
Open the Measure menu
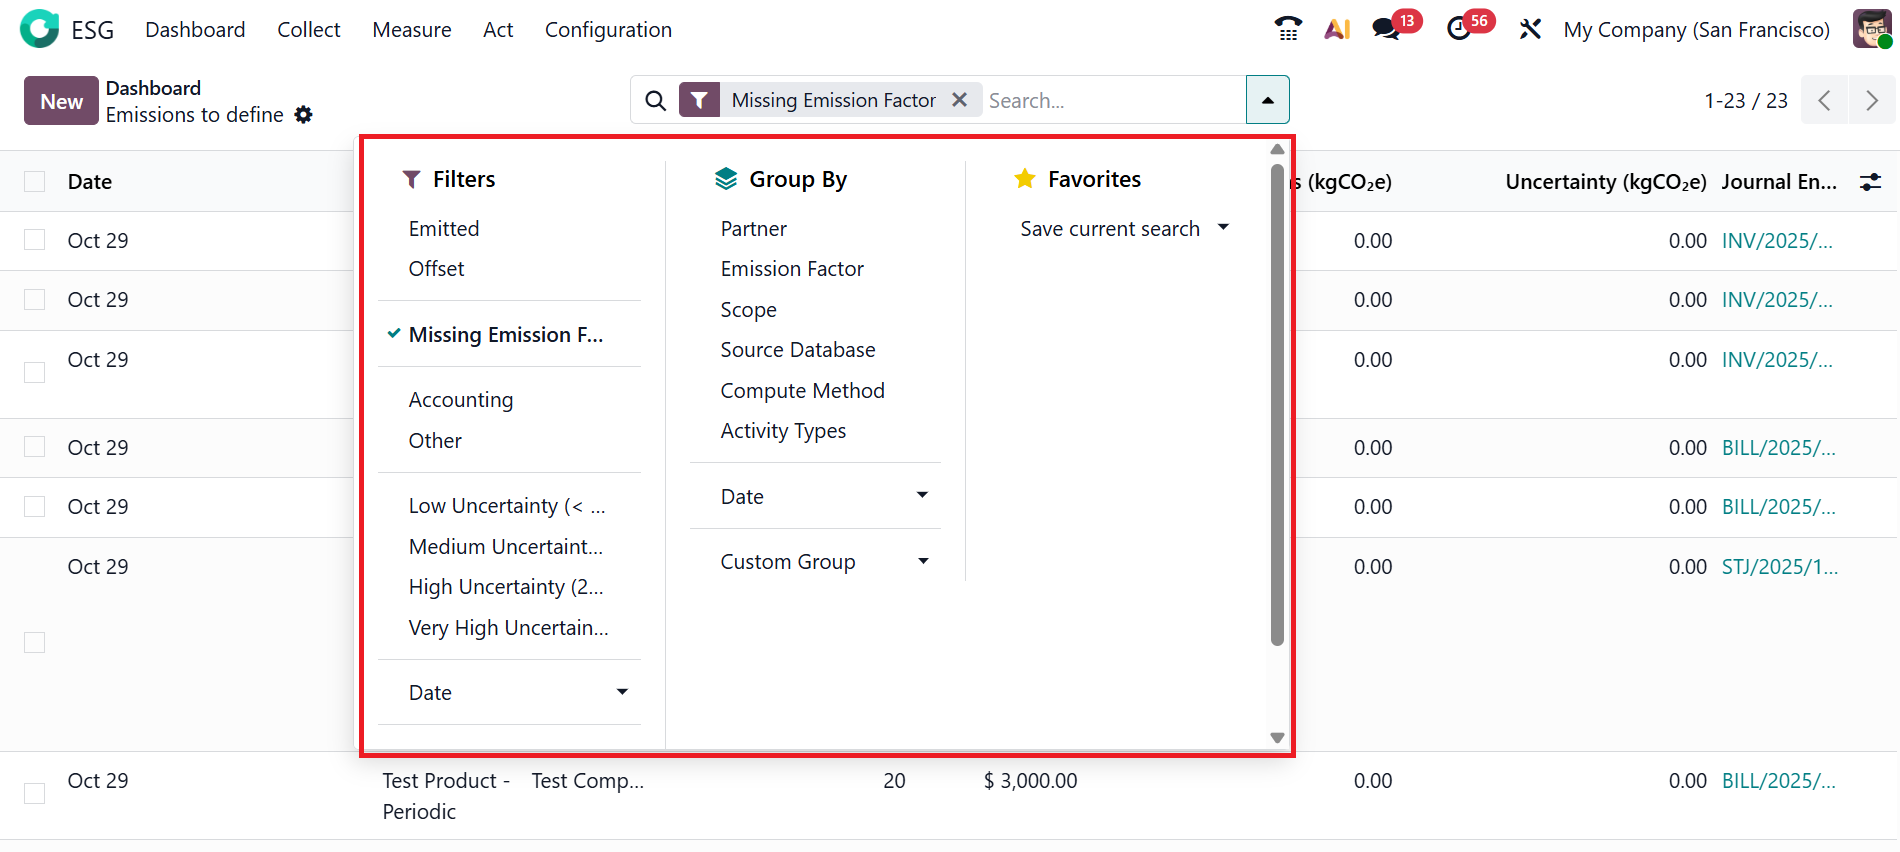click(x=411, y=30)
